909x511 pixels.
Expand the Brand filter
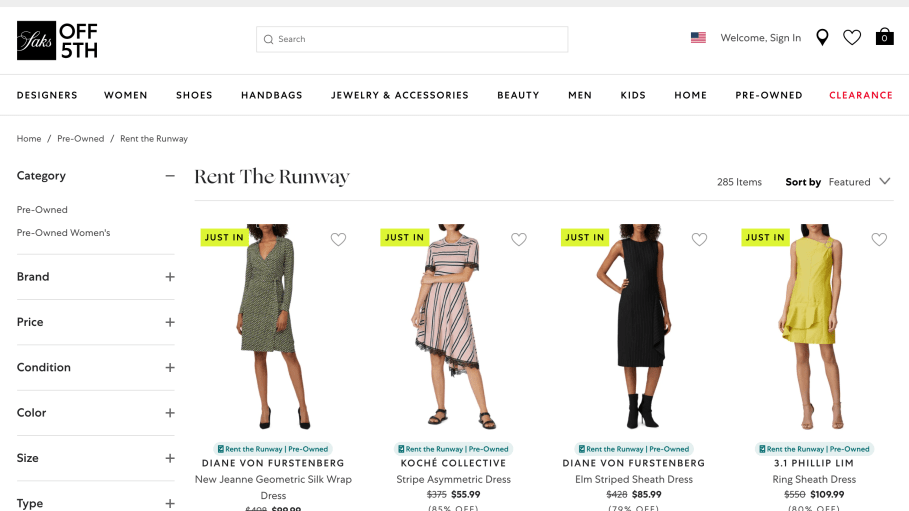(169, 277)
